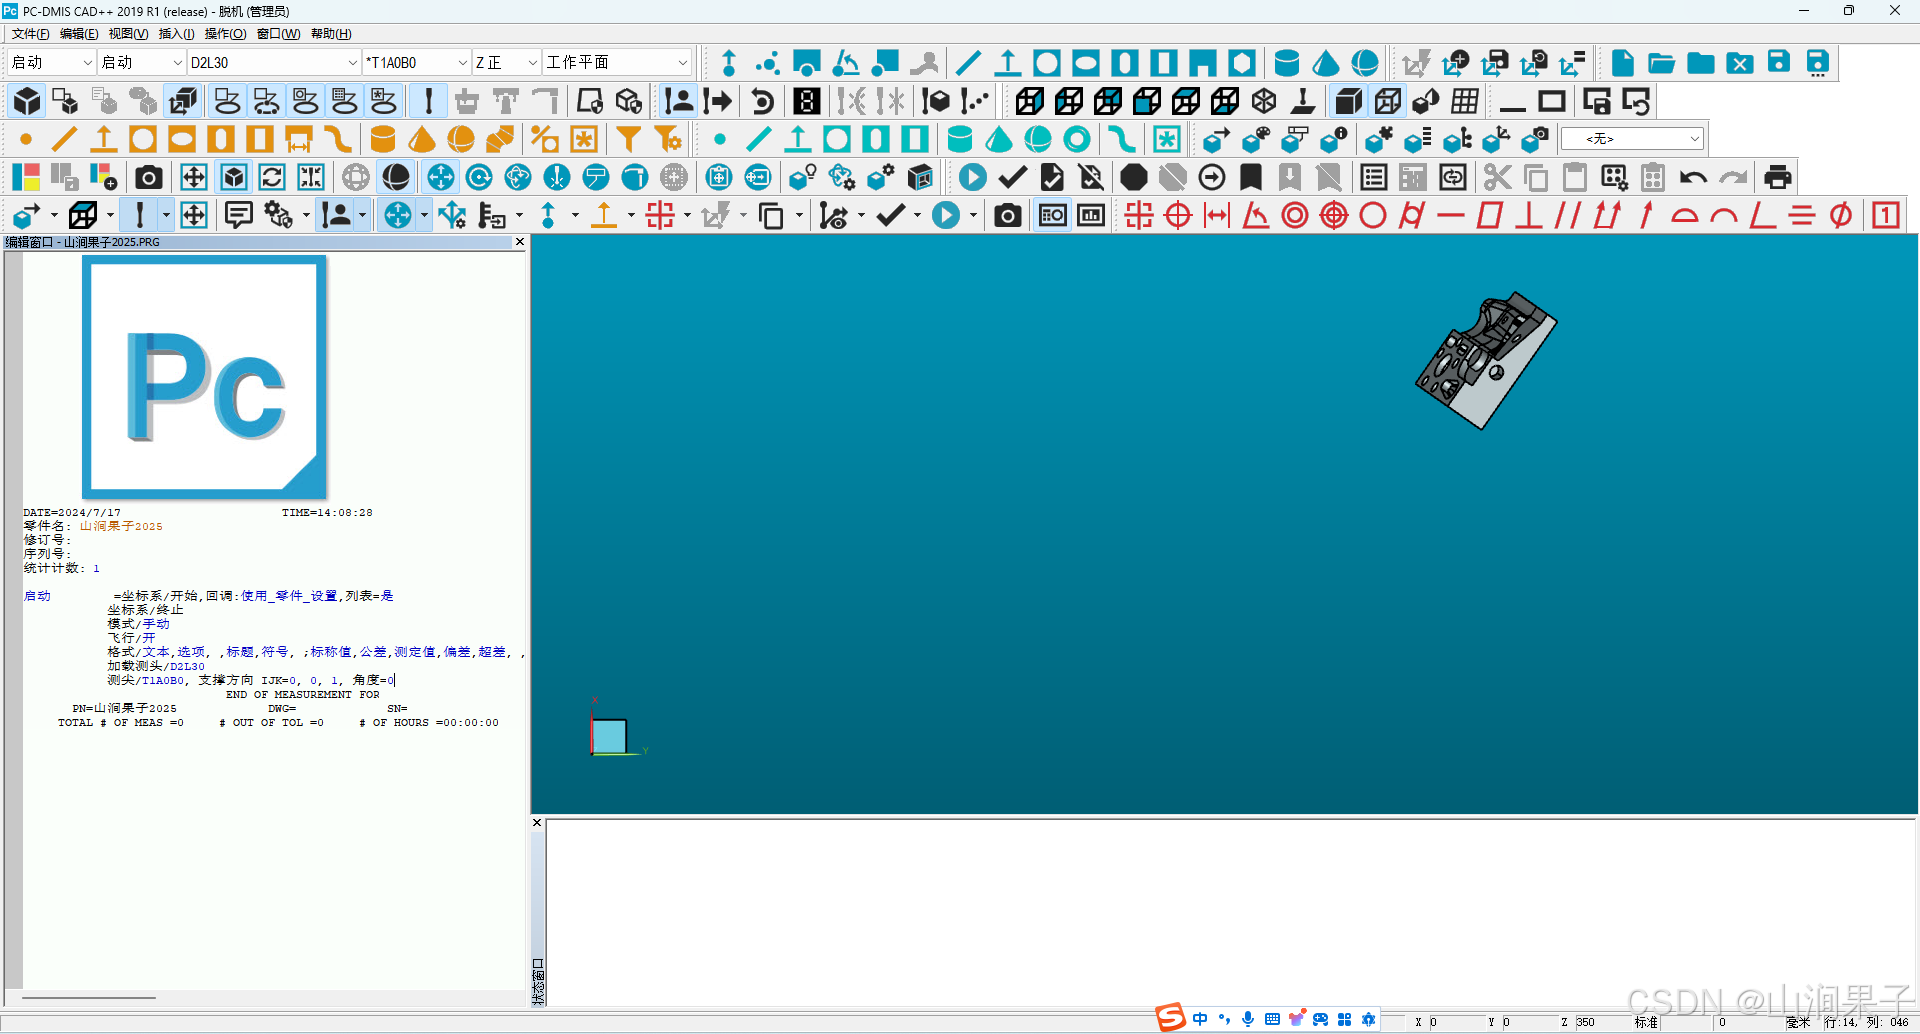Viewport: 1920px width, 1034px height.
Task: Click the scissors cut icon
Action: 1497,177
